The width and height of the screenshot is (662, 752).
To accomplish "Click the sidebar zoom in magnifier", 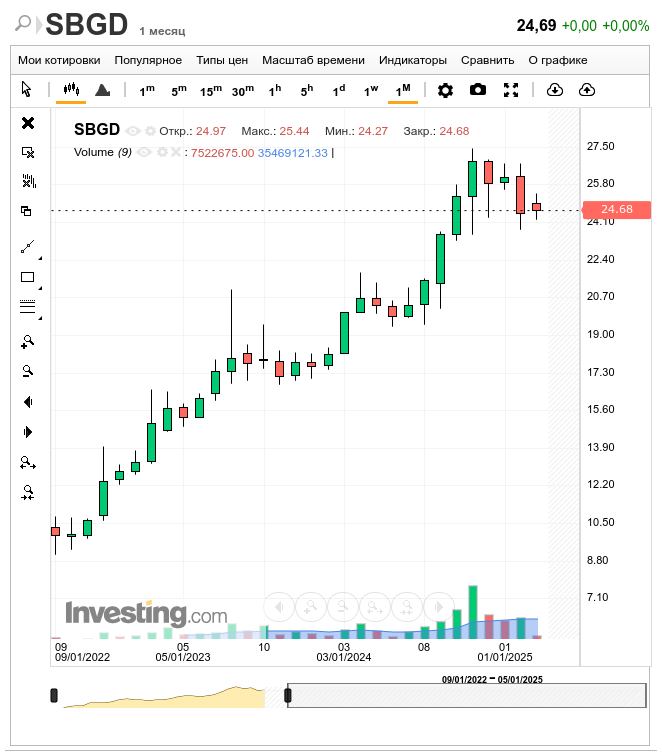I will (x=27, y=341).
